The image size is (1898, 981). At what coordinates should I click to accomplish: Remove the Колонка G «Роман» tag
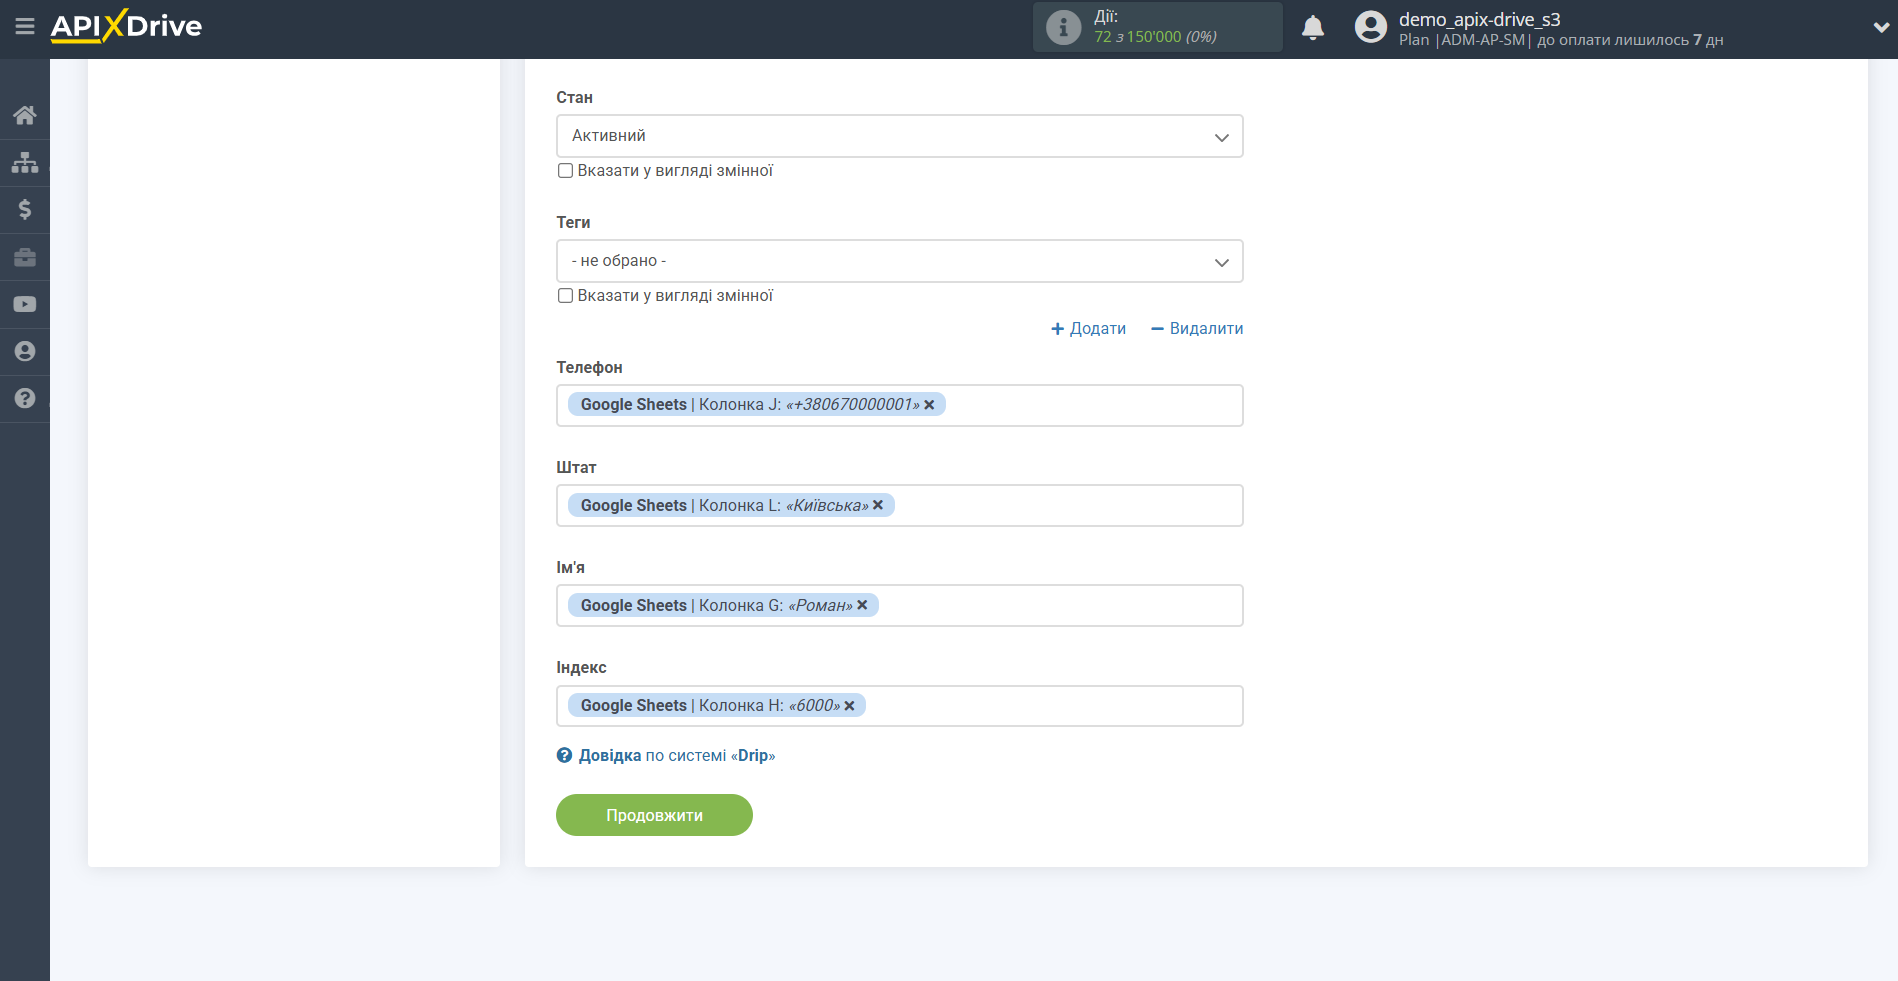[862, 605]
